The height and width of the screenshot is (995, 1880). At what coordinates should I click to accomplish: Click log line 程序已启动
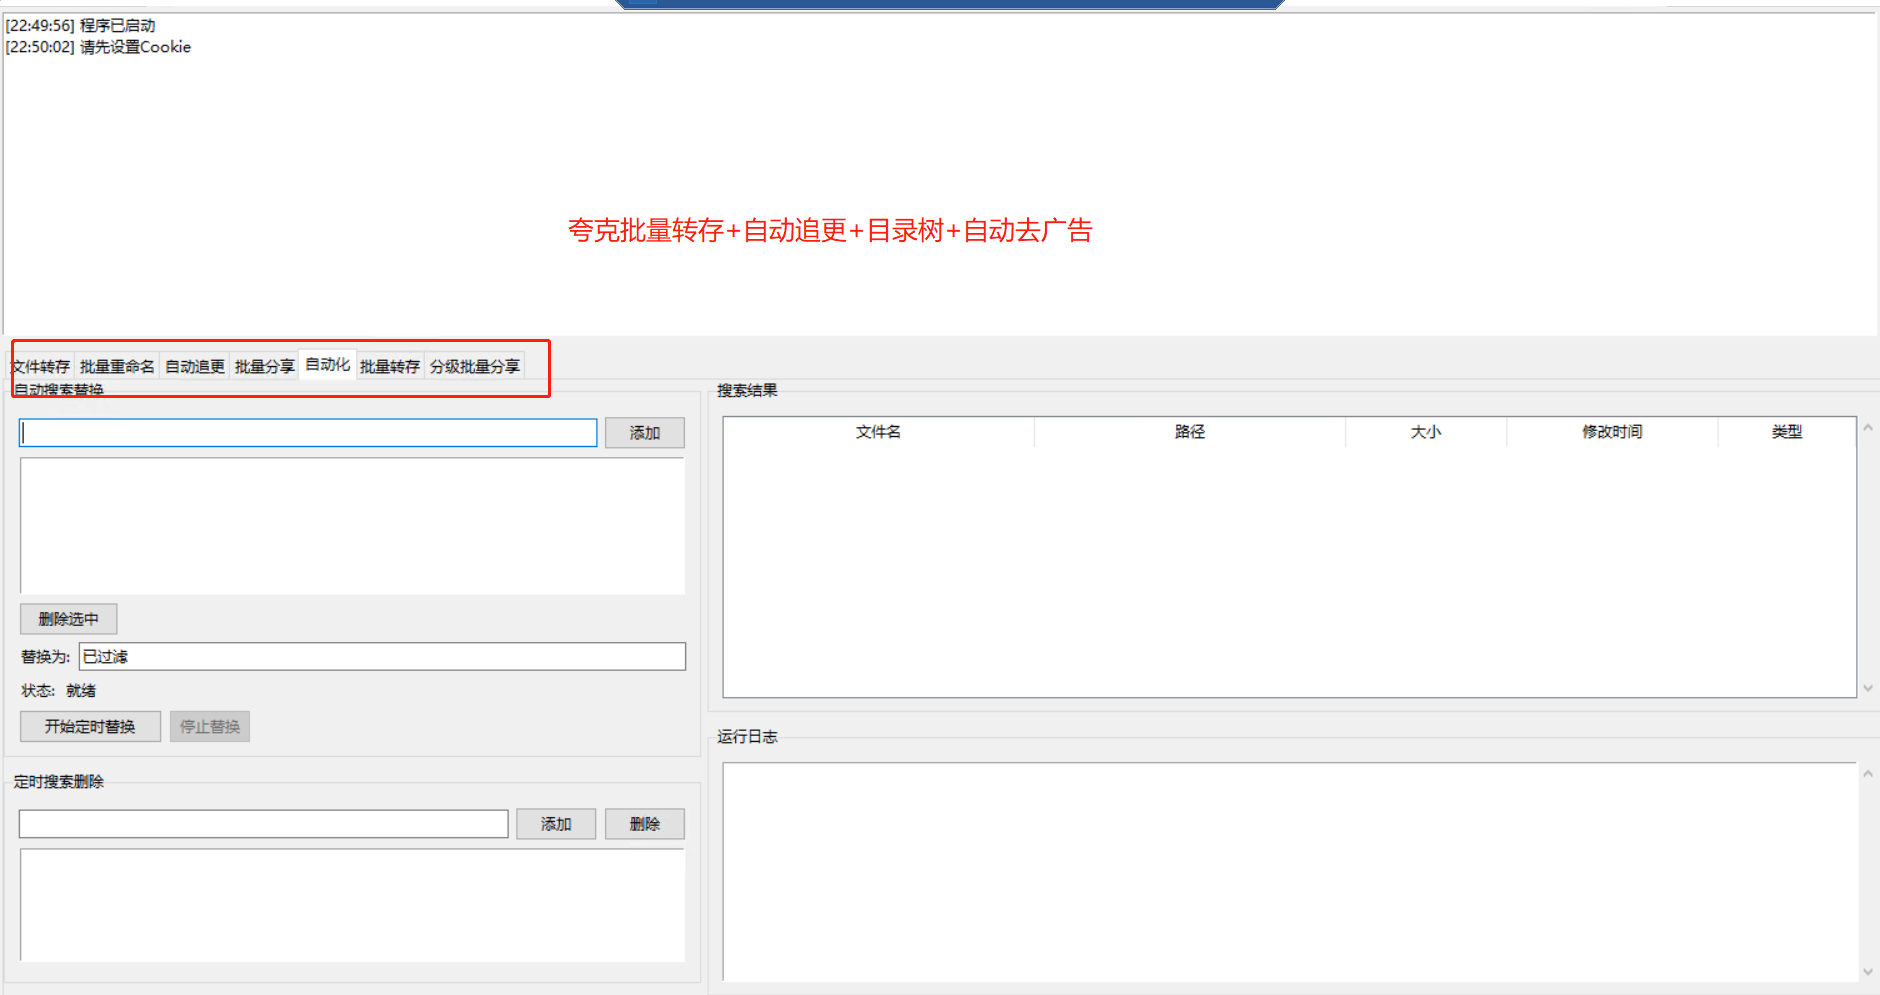pos(80,26)
